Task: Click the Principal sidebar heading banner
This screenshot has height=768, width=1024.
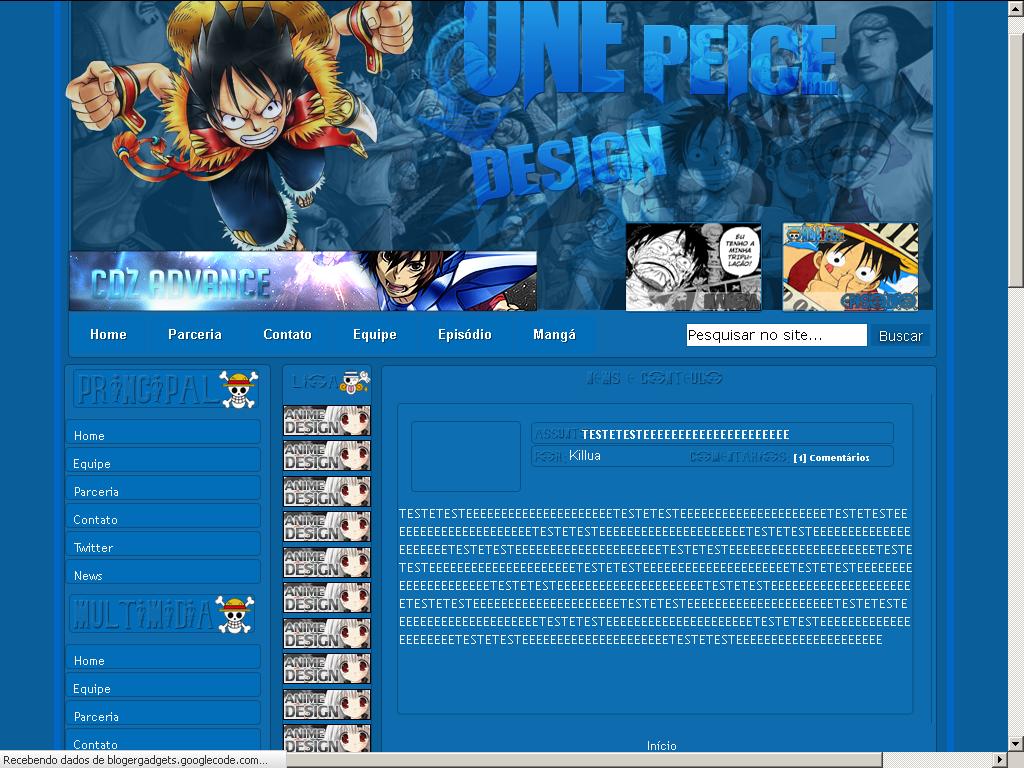Action: (x=167, y=389)
